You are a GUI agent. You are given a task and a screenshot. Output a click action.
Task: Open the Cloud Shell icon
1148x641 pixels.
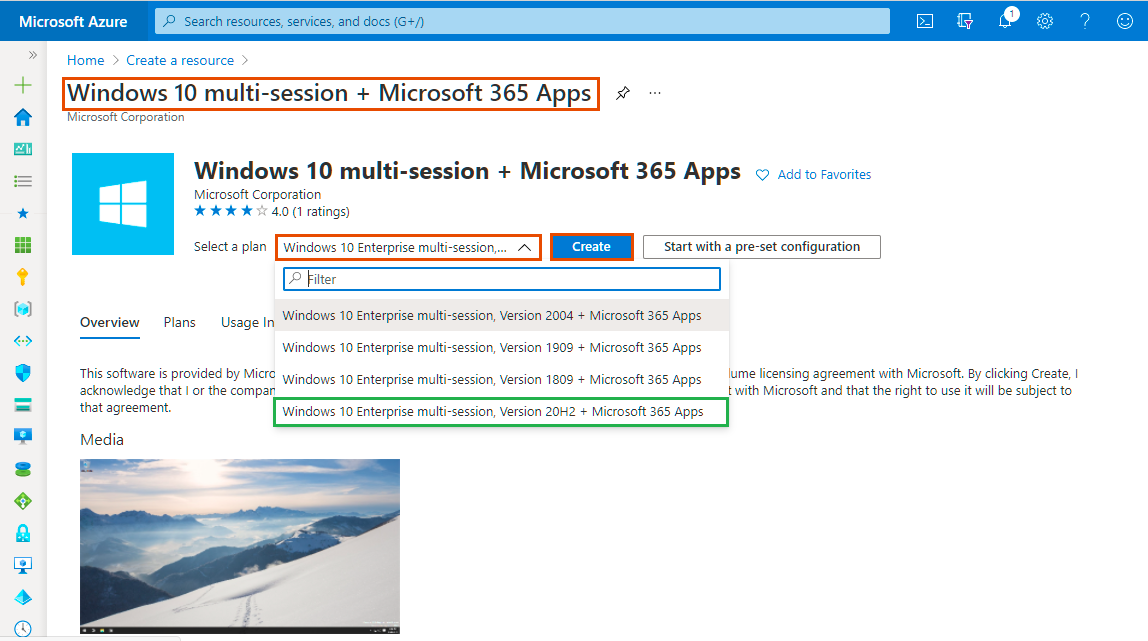(x=925, y=21)
